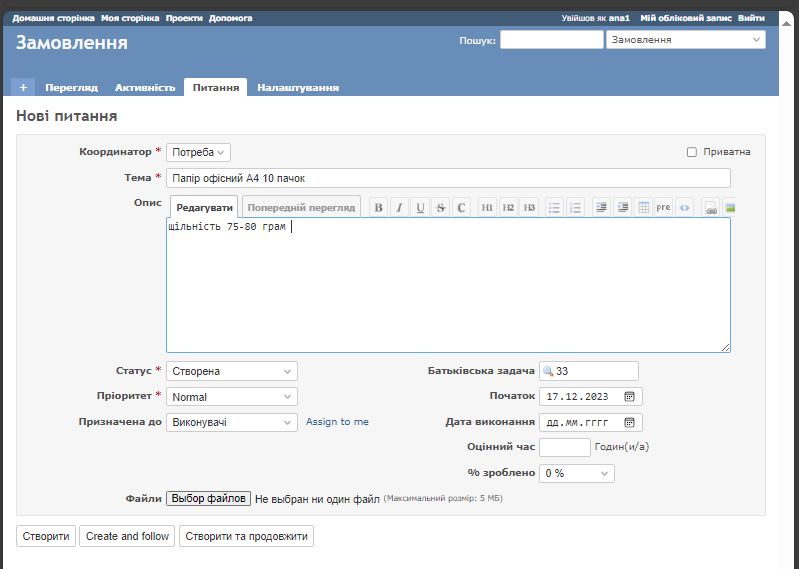Click the Выбор файлов file button
This screenshot has height=569, width=799.
(208, 498)
